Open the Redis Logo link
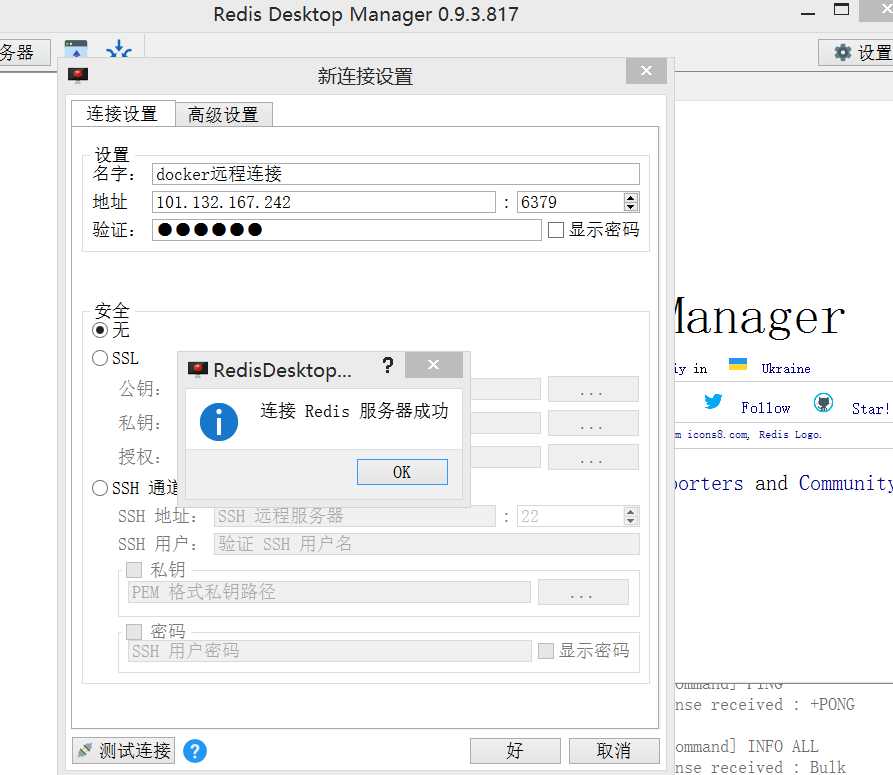Image resolution: width=893 pixels, height=775 pixels. 790,434
